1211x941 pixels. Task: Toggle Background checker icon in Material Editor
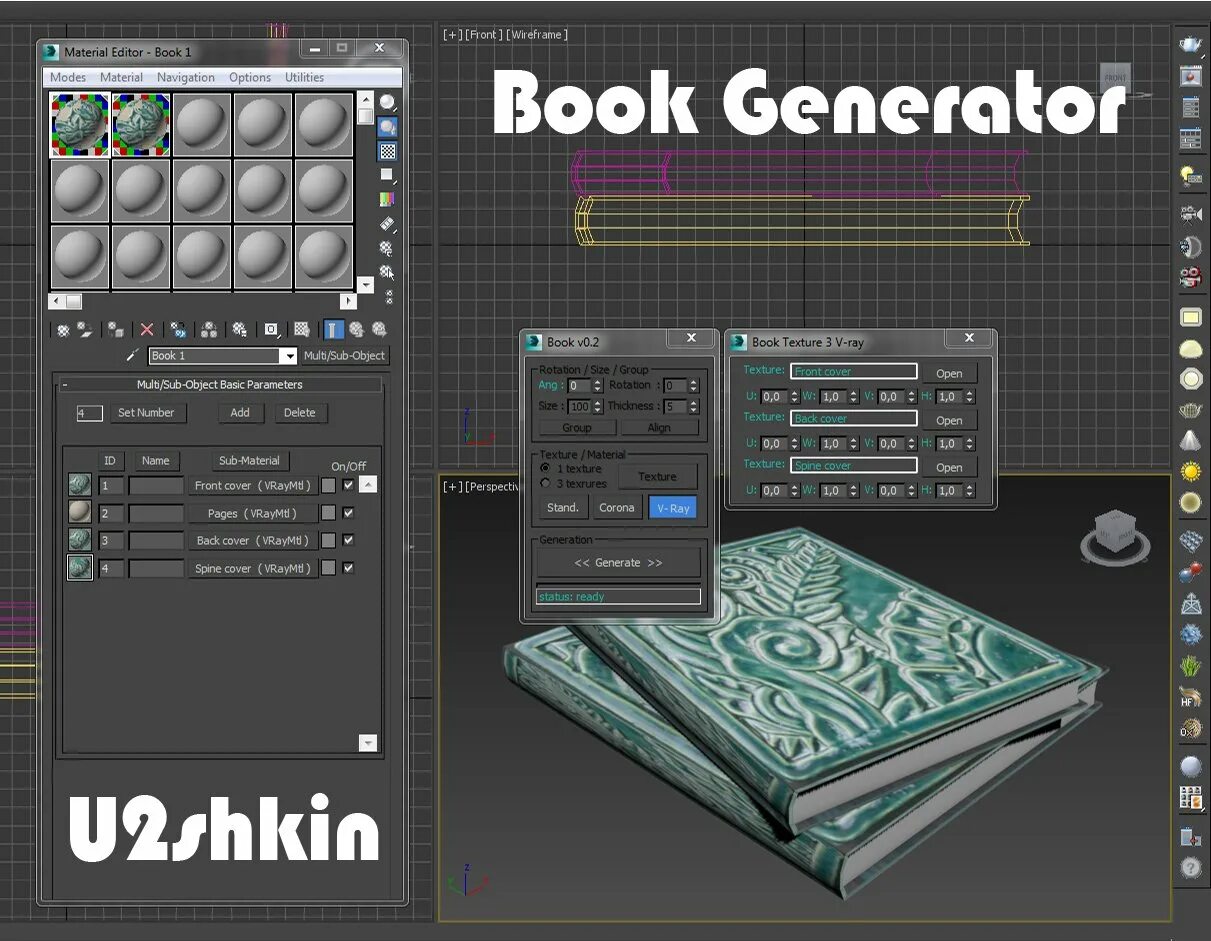[x=387, y=151]
